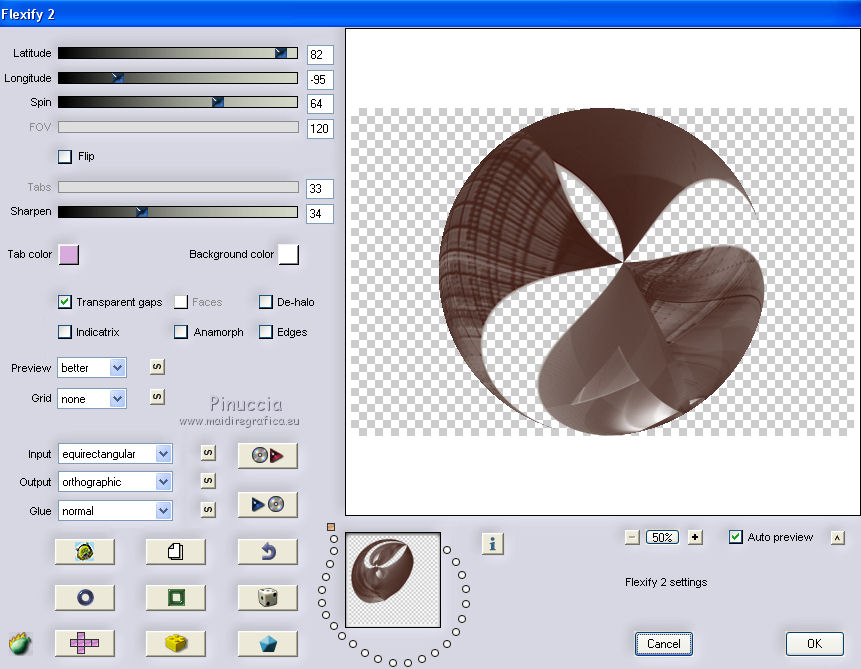Screen dimensions: 861x669
Task: Click the OK button
Action: (814, 644)
